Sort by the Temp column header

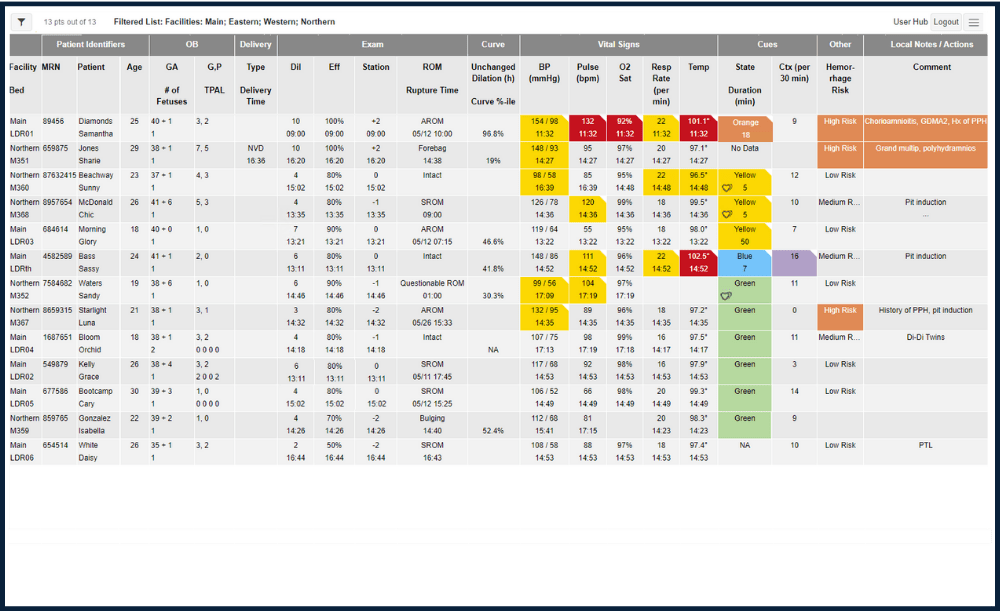698,67
